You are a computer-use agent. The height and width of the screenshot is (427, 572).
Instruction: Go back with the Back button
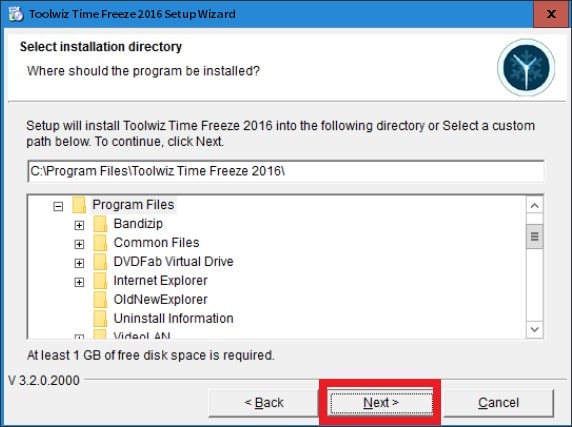[x=263, y=403]
